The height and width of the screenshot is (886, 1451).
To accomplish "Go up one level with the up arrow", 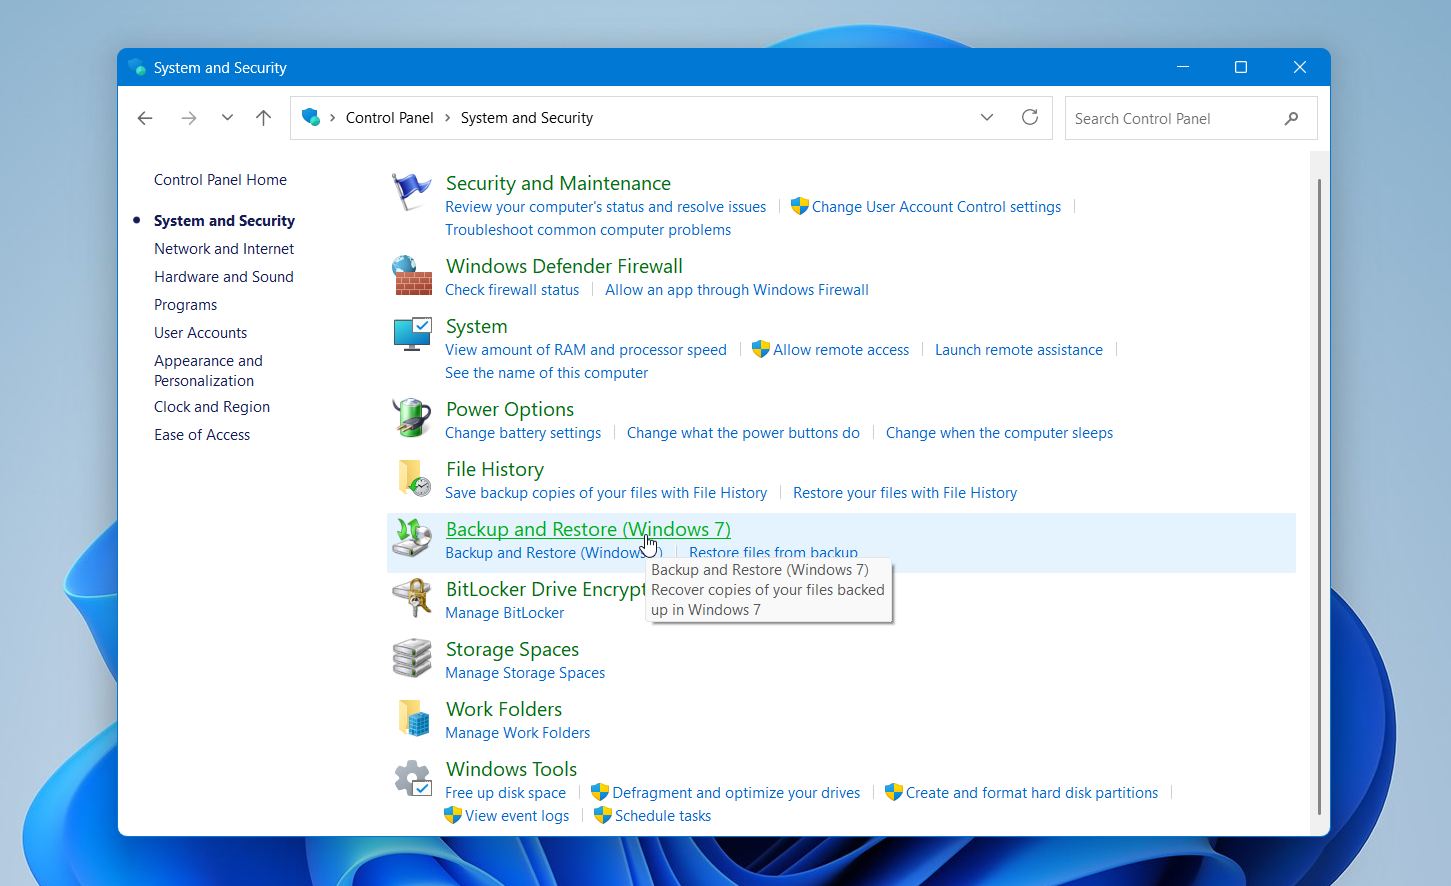I will pos(263,118).
